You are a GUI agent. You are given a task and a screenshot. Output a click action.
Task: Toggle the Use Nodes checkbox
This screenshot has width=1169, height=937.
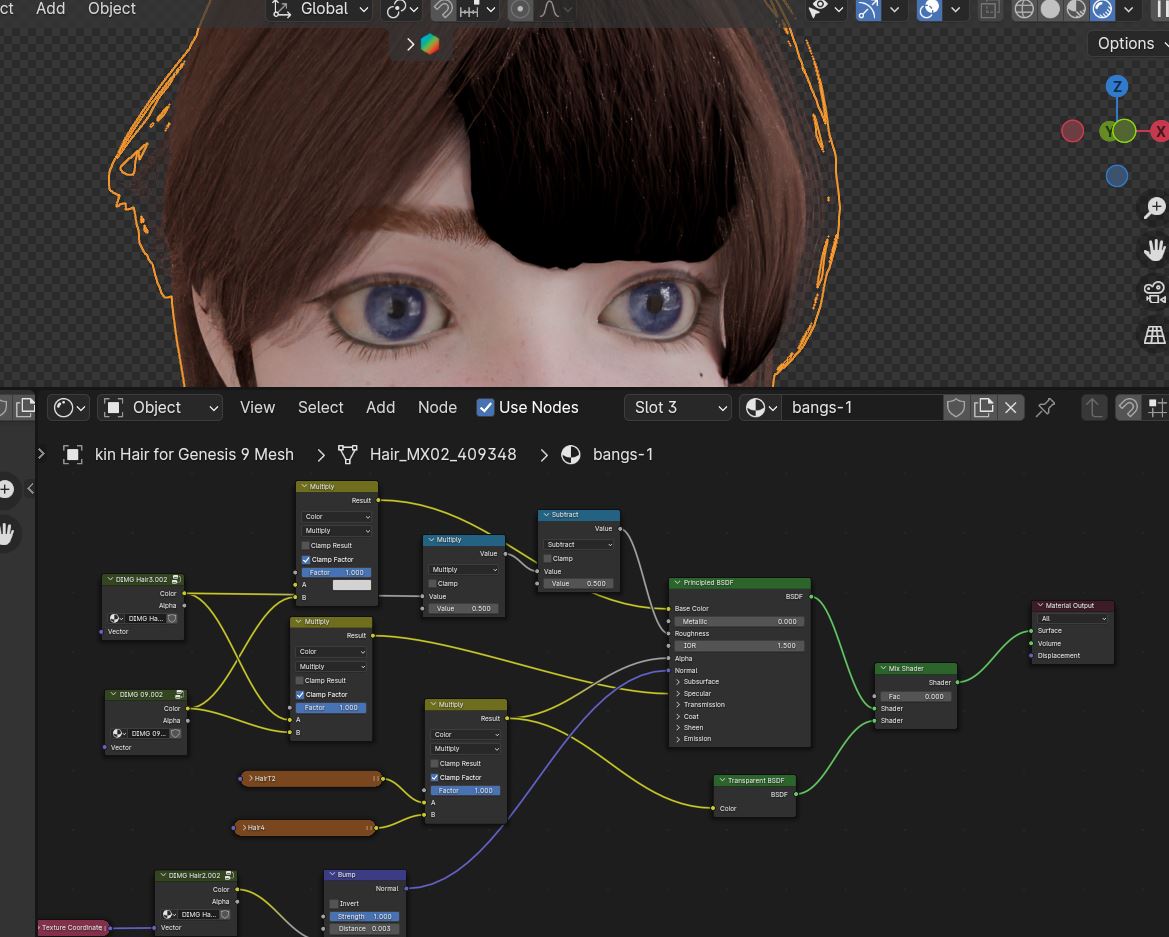point(485,408)
